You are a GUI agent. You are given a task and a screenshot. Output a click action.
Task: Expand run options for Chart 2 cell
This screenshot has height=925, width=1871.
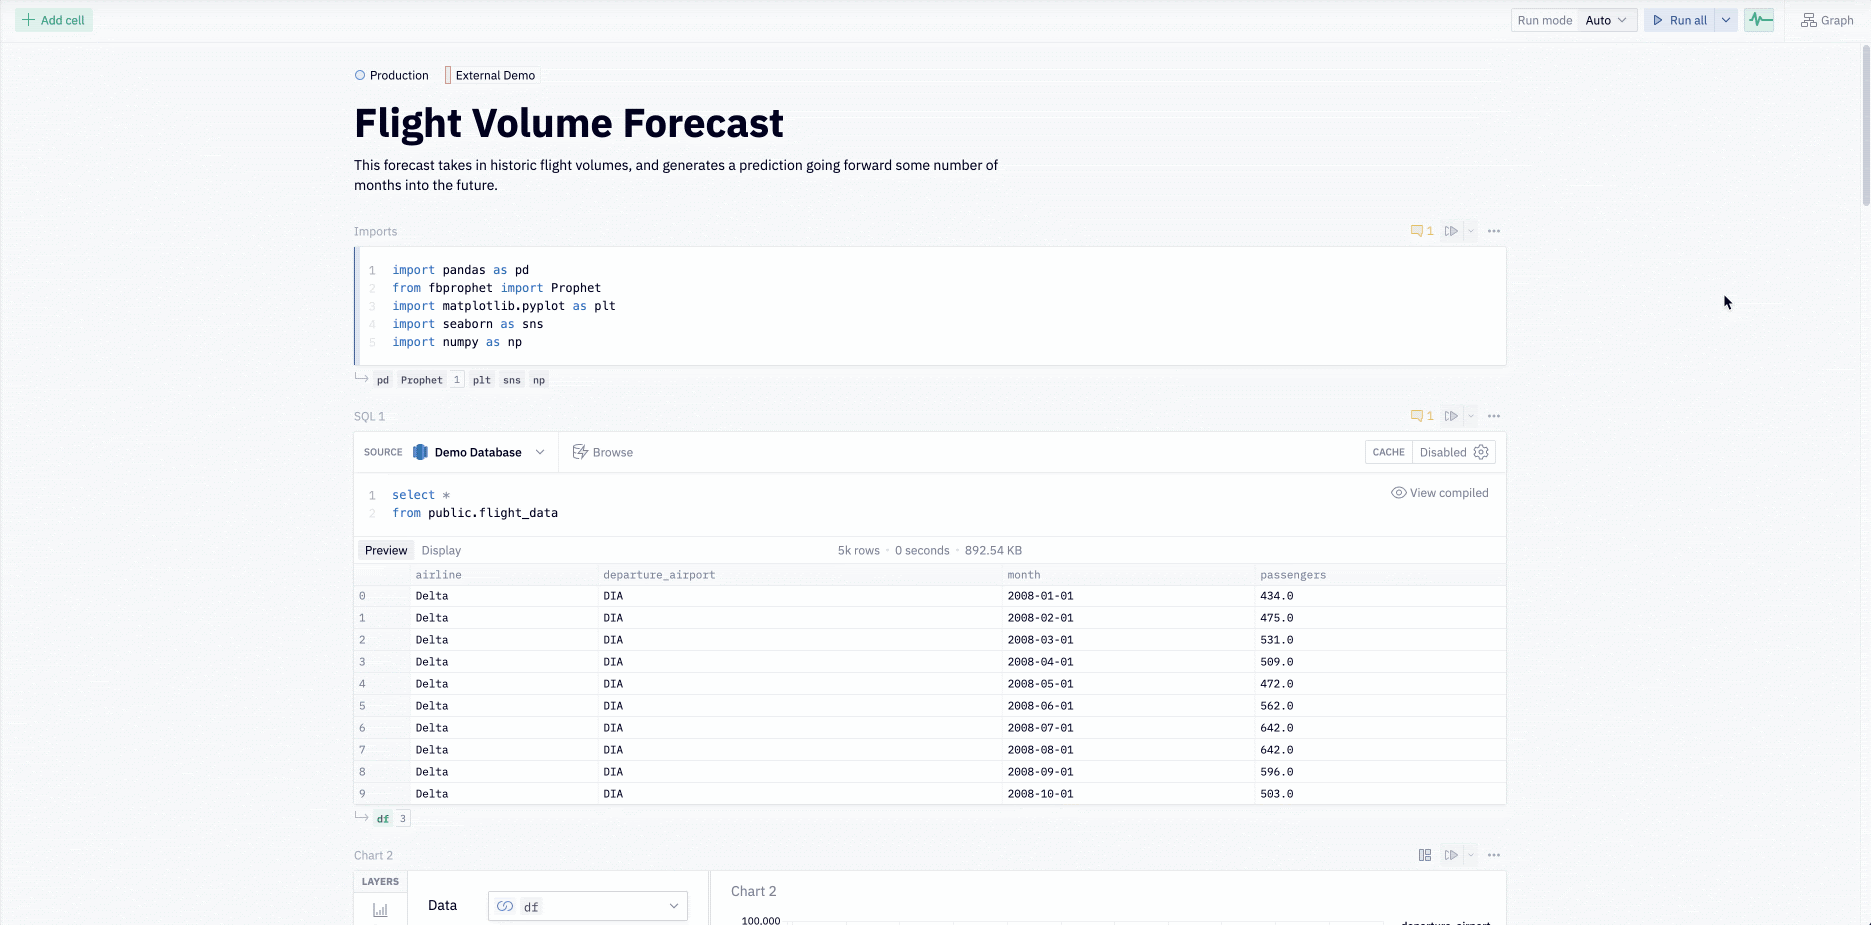click(x=1471, y=855)
